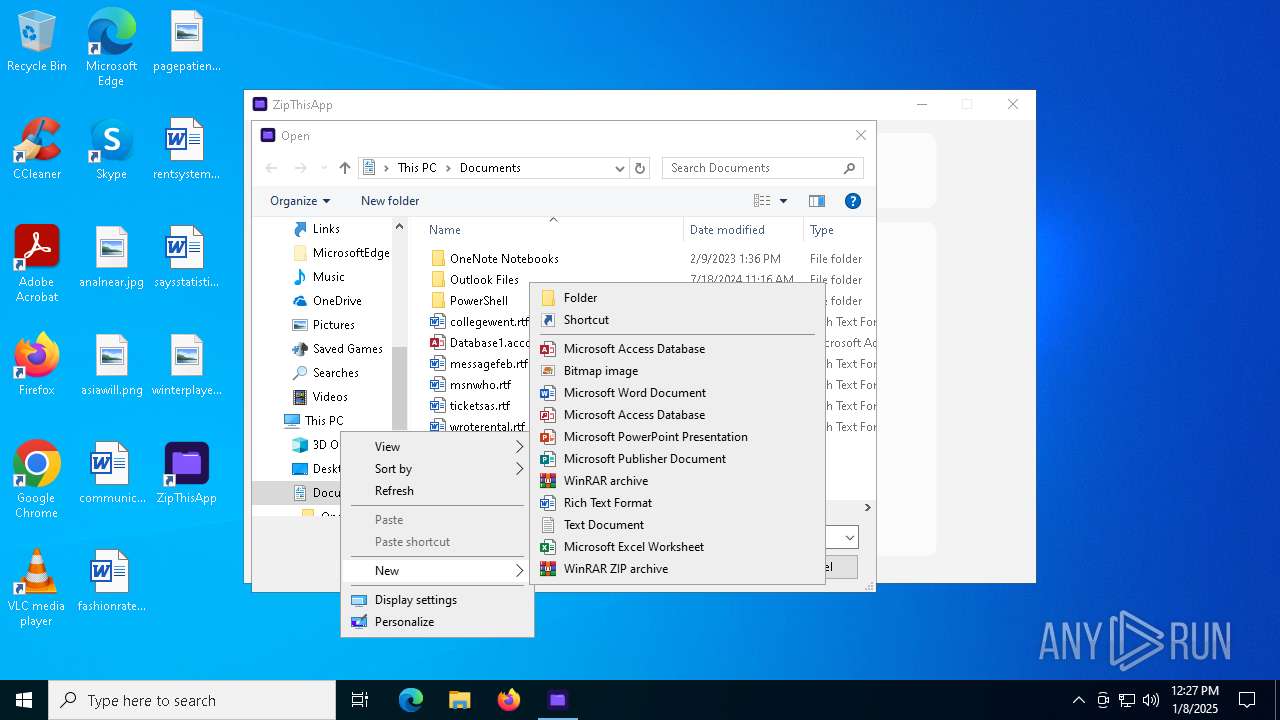Launch Adobe Acrobat from the desktop
1280x720 pixels.
[x=37, y=265]
